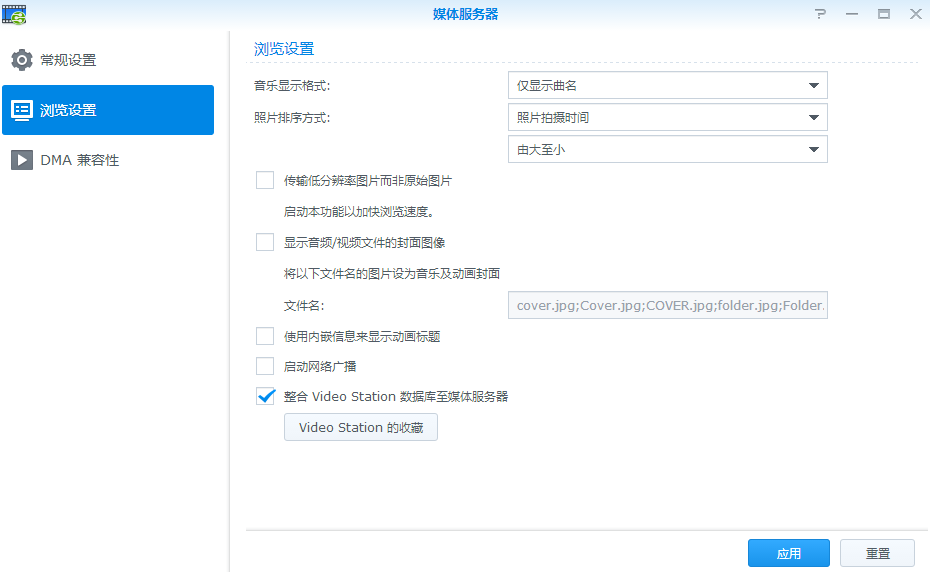Viewport: 930px width, 572px height.
Task: Click the gear icon beside 常规设置
Action: (22, 60)
